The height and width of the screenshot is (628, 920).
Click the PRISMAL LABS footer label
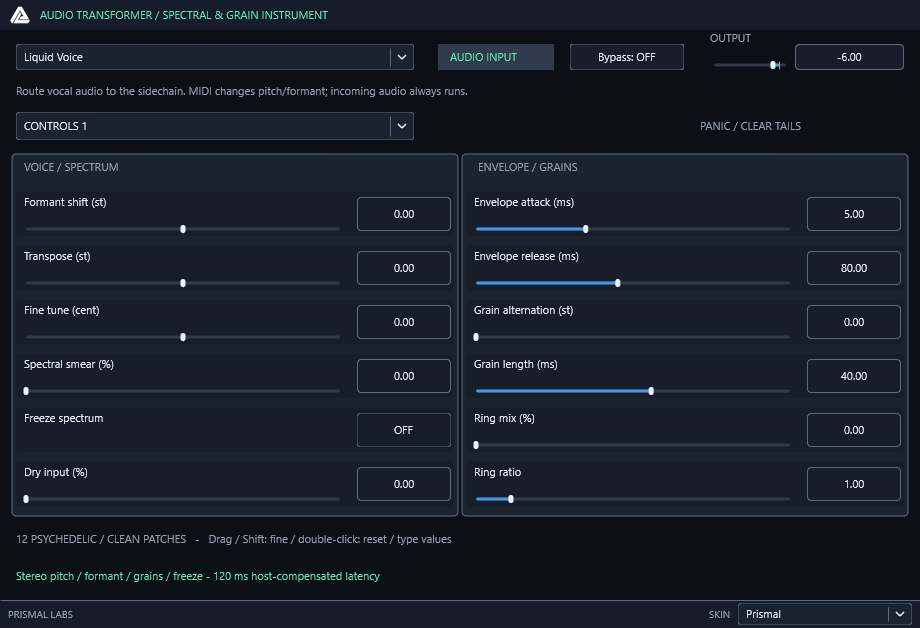click(40, 615)
